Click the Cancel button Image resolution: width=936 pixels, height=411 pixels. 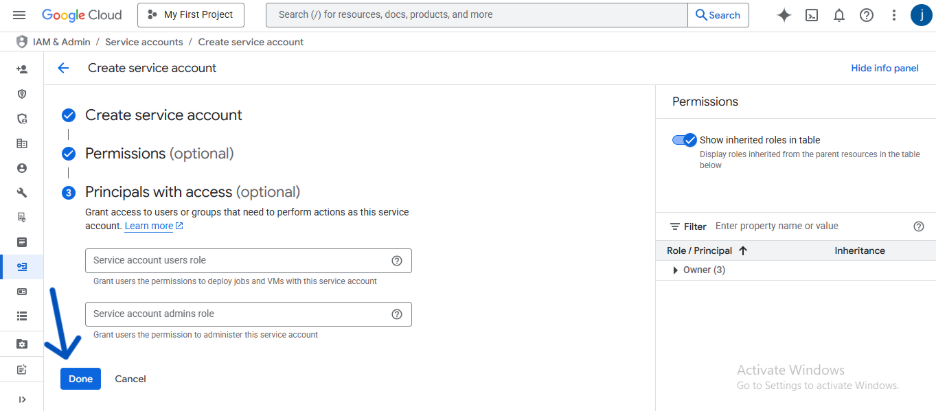pyautogui.click(x=130, y=379)
